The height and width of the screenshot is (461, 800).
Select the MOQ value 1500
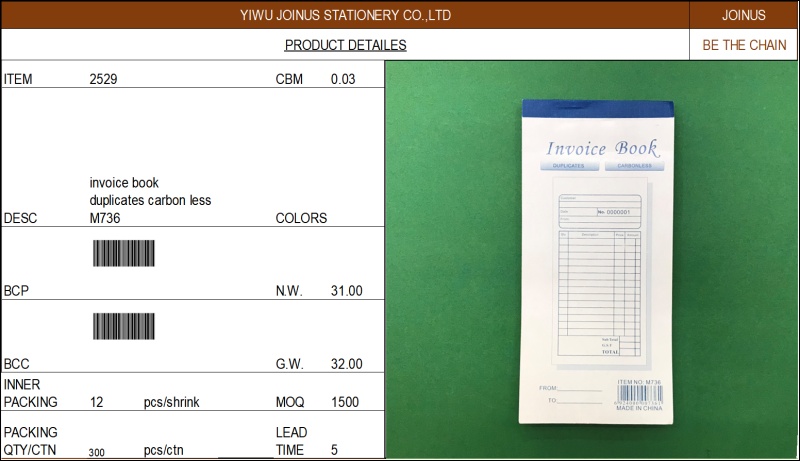coord(345,402)
